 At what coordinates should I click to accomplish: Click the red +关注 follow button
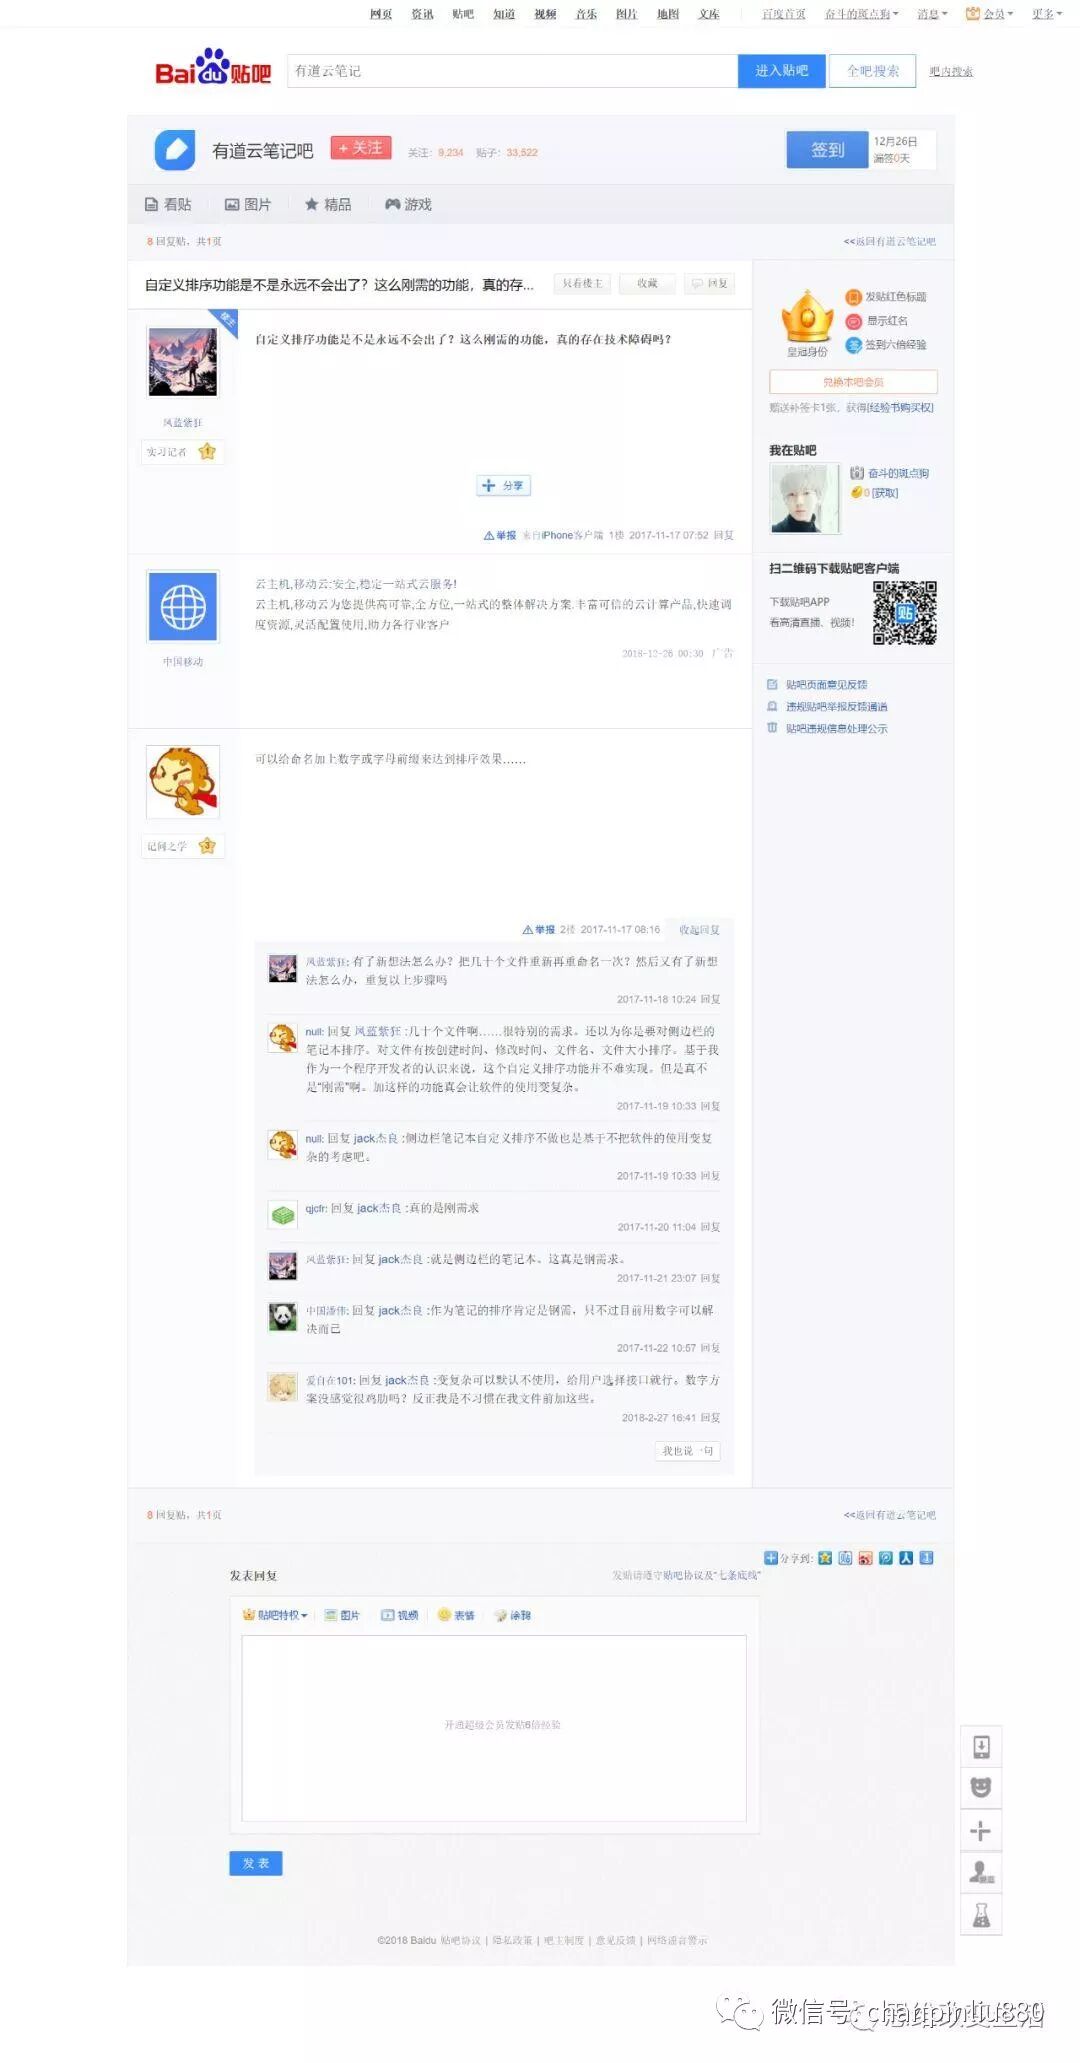(361, 148)
